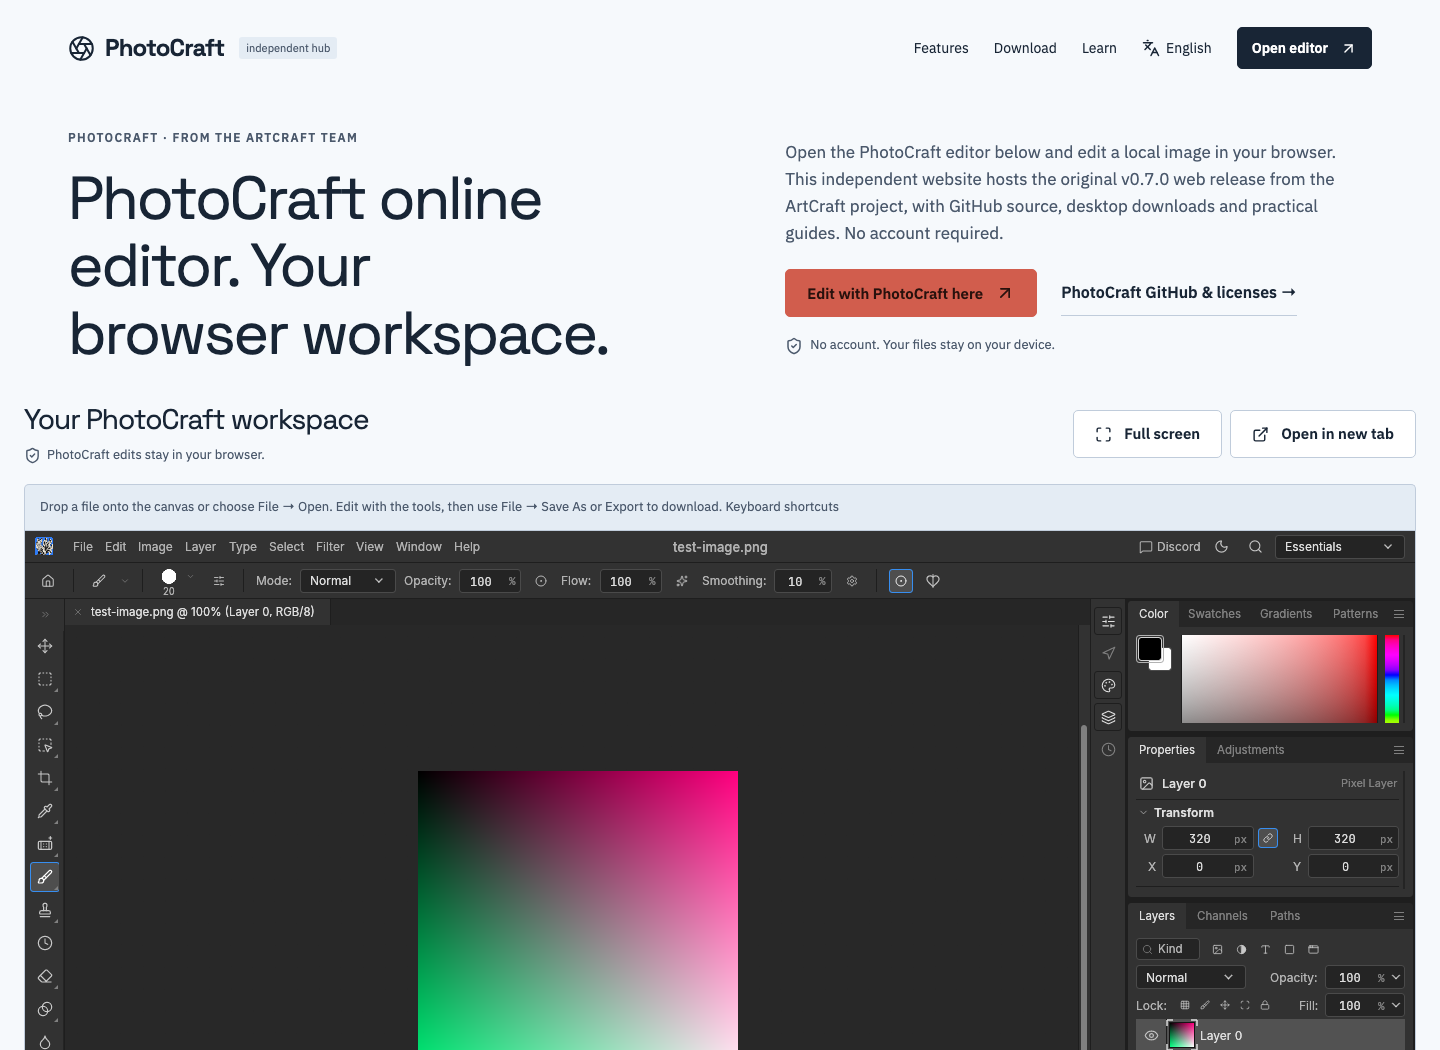Toggle the width-height link constraint

click(1268, 838)
